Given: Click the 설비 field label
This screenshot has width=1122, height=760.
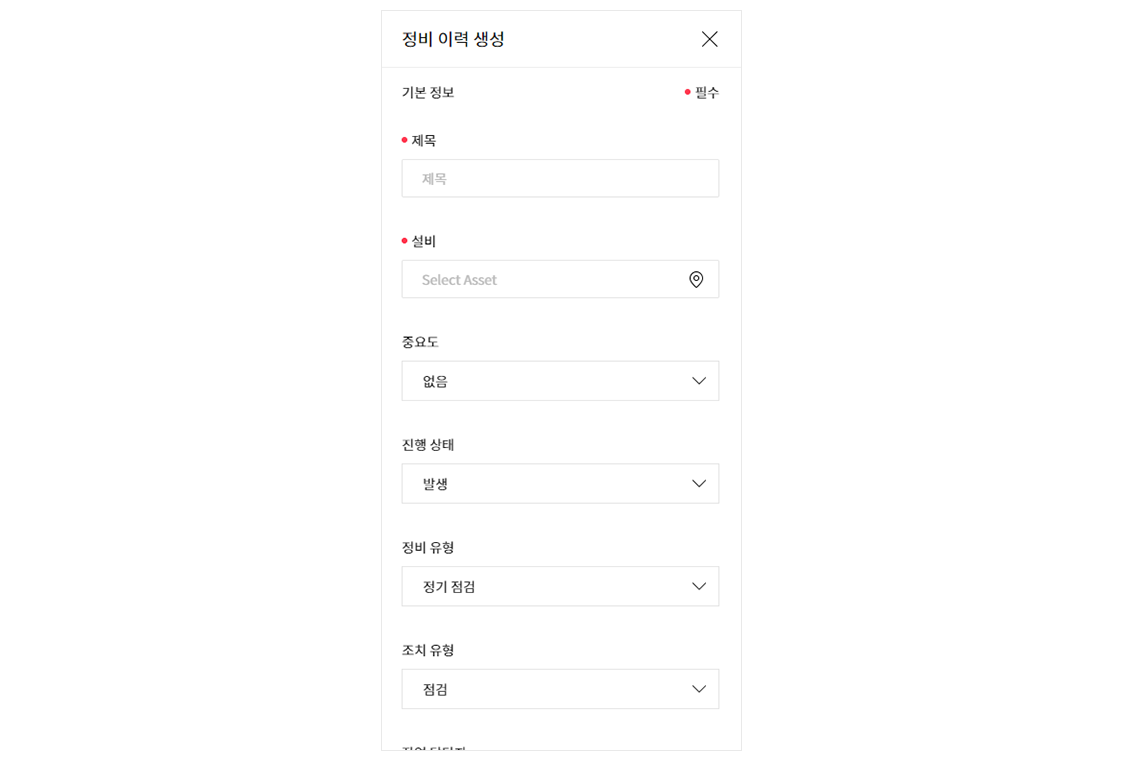Looking at the screenshot, I should pyautogui.click(x=424, y=241).
